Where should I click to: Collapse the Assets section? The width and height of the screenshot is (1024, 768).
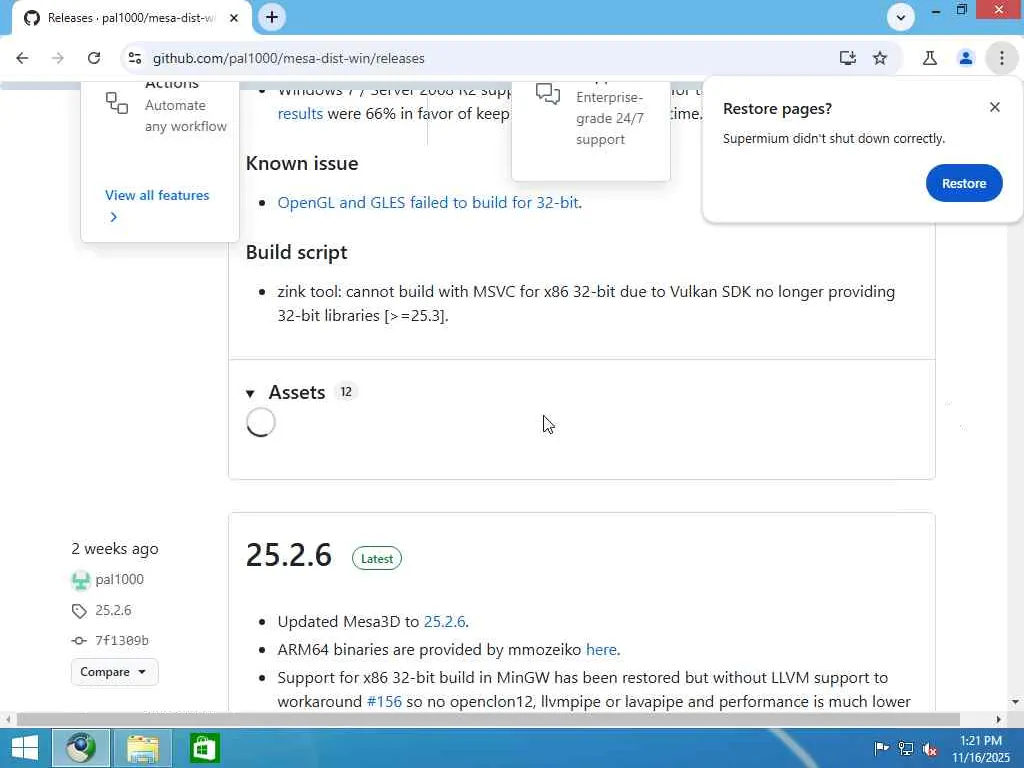[x=250, y=393]
